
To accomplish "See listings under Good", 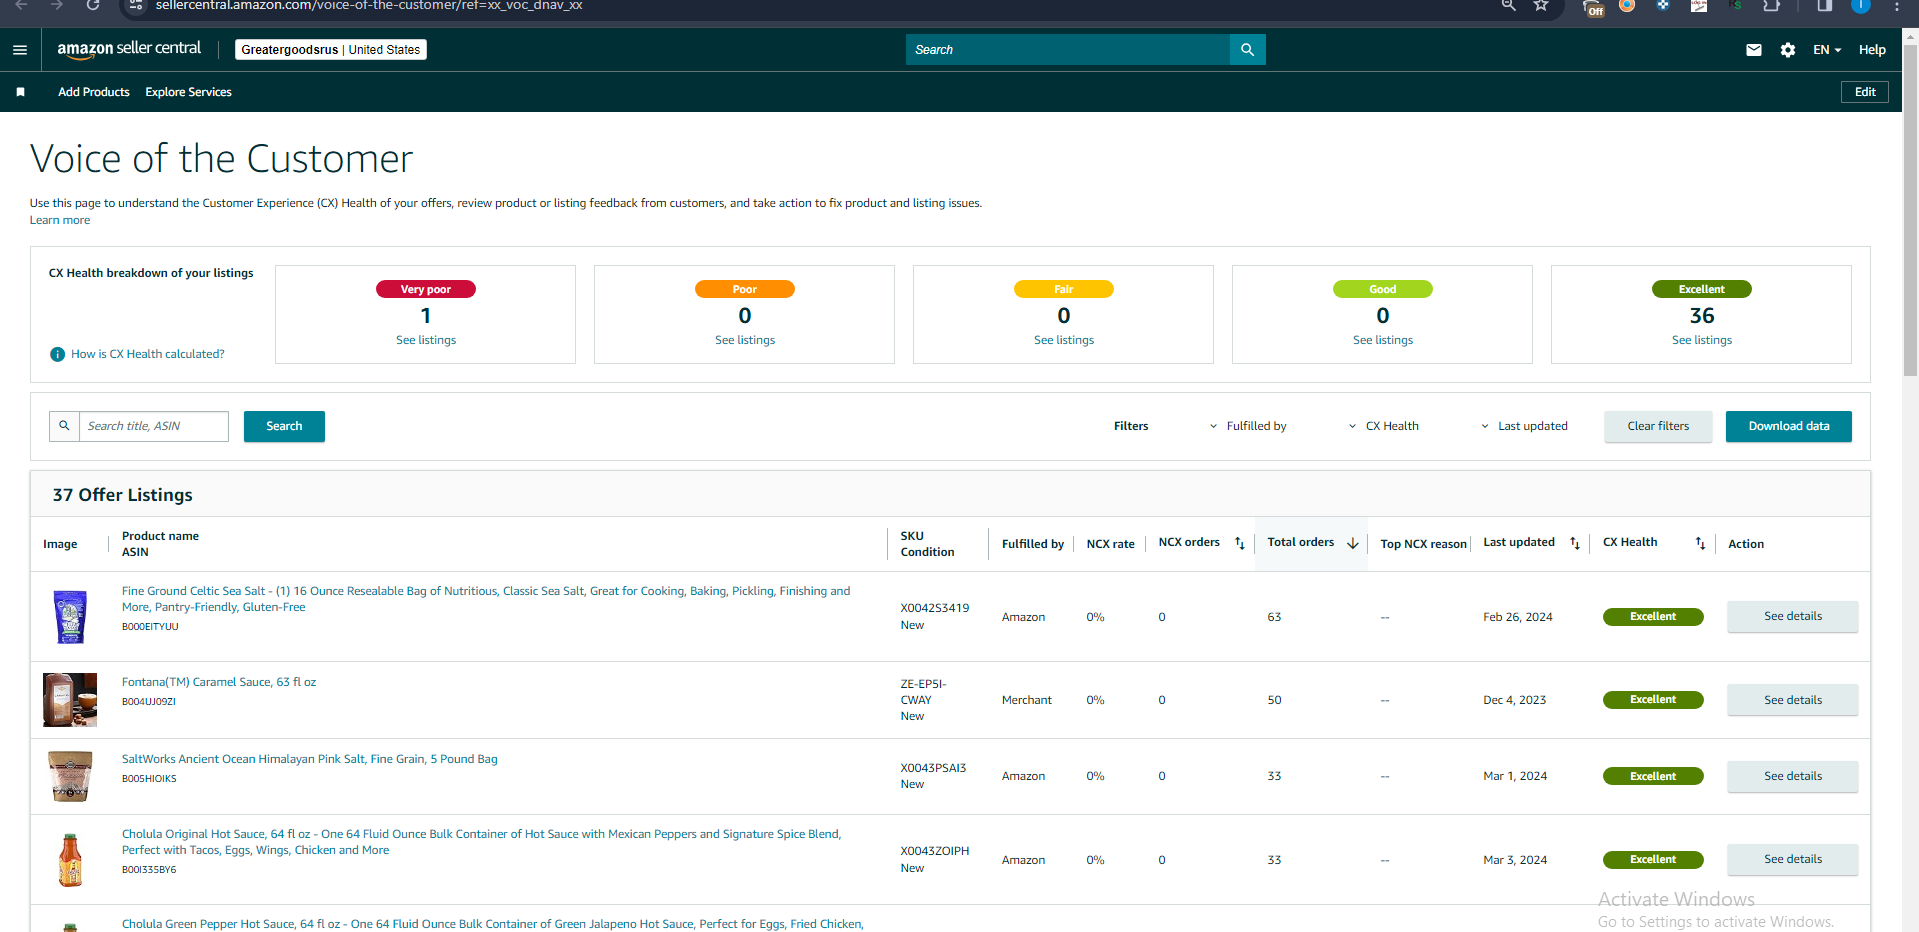I will 1383,340.
